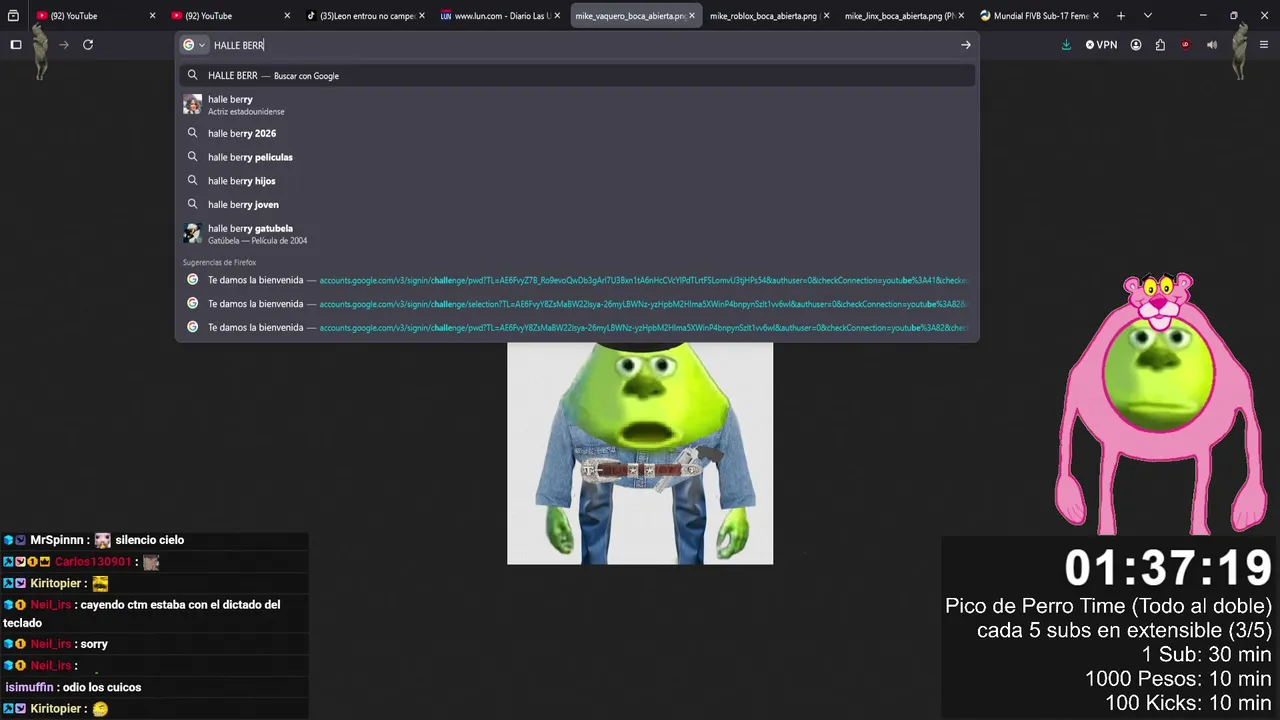Close the first (92) YouTube tab
The height and width of the screenshot is (720, 1280).
point(153,16)
